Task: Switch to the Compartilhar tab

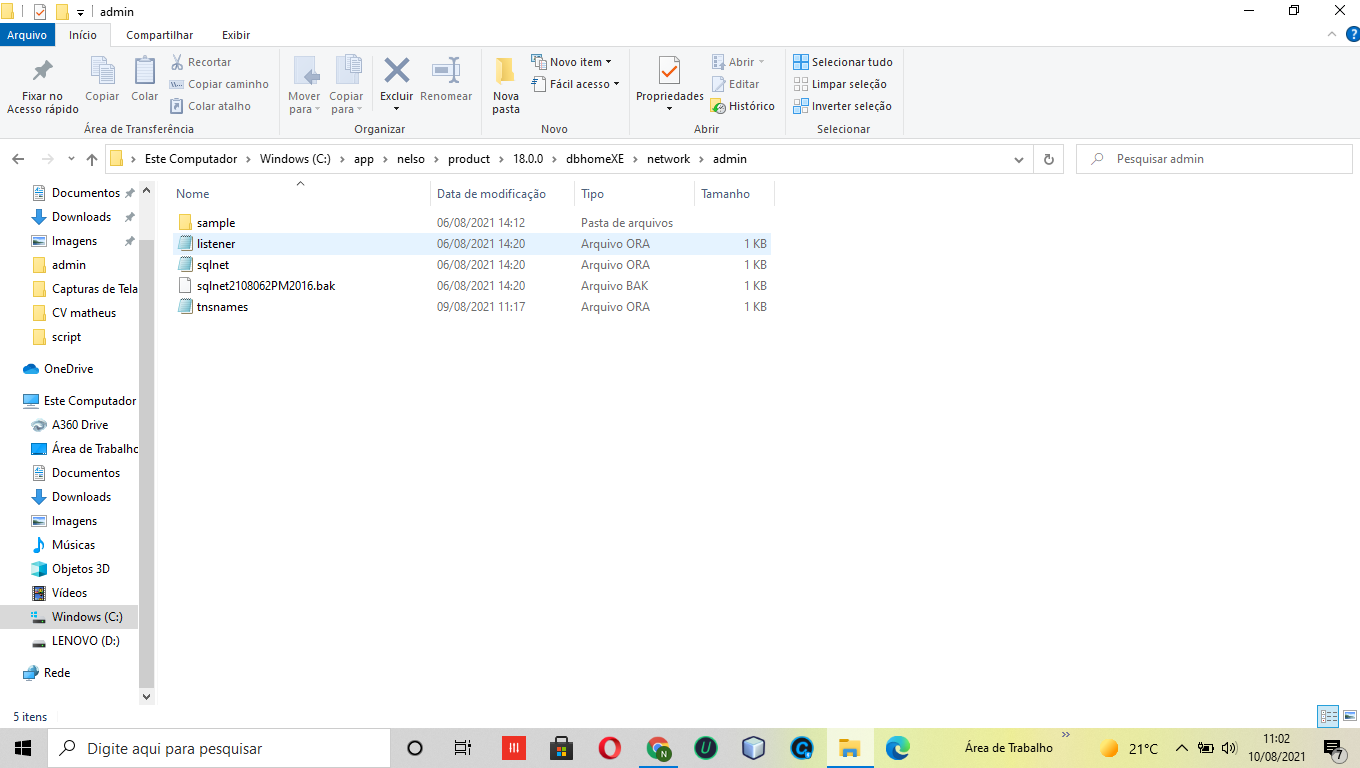Action: [x=160, y=35]
